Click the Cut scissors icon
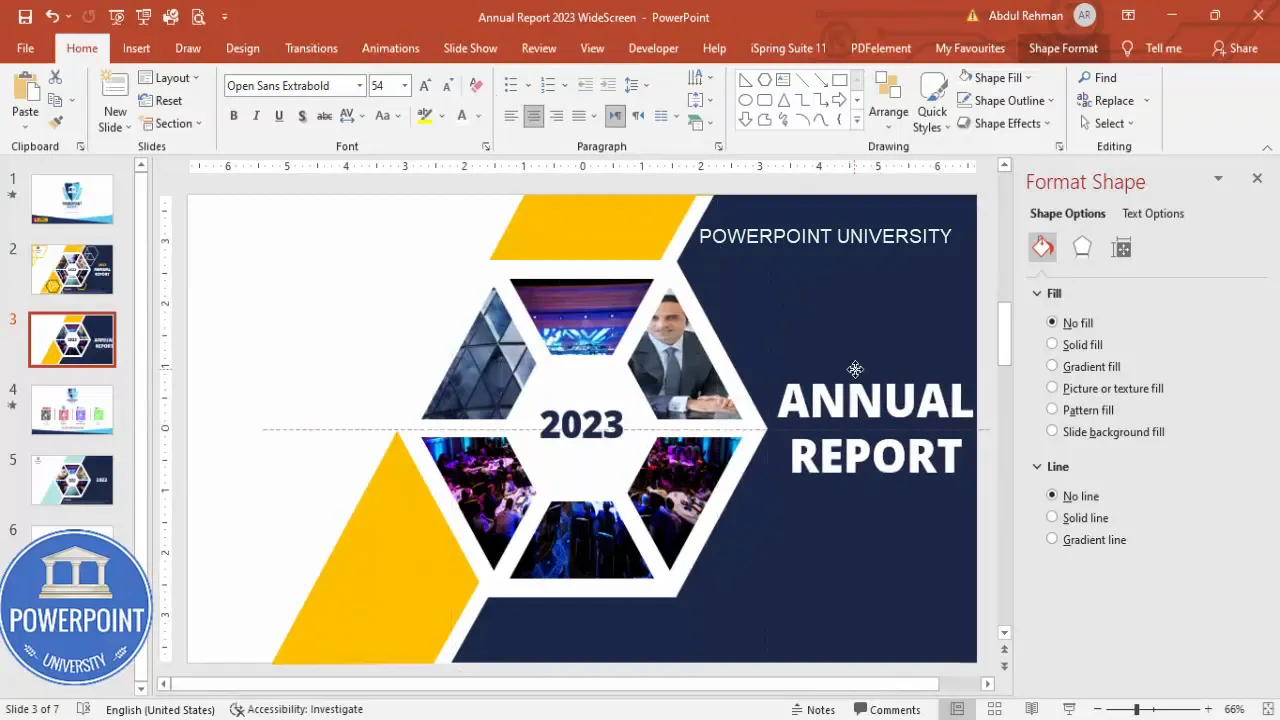The height and width of the screenshot is (720, 1280). point(55,77)
